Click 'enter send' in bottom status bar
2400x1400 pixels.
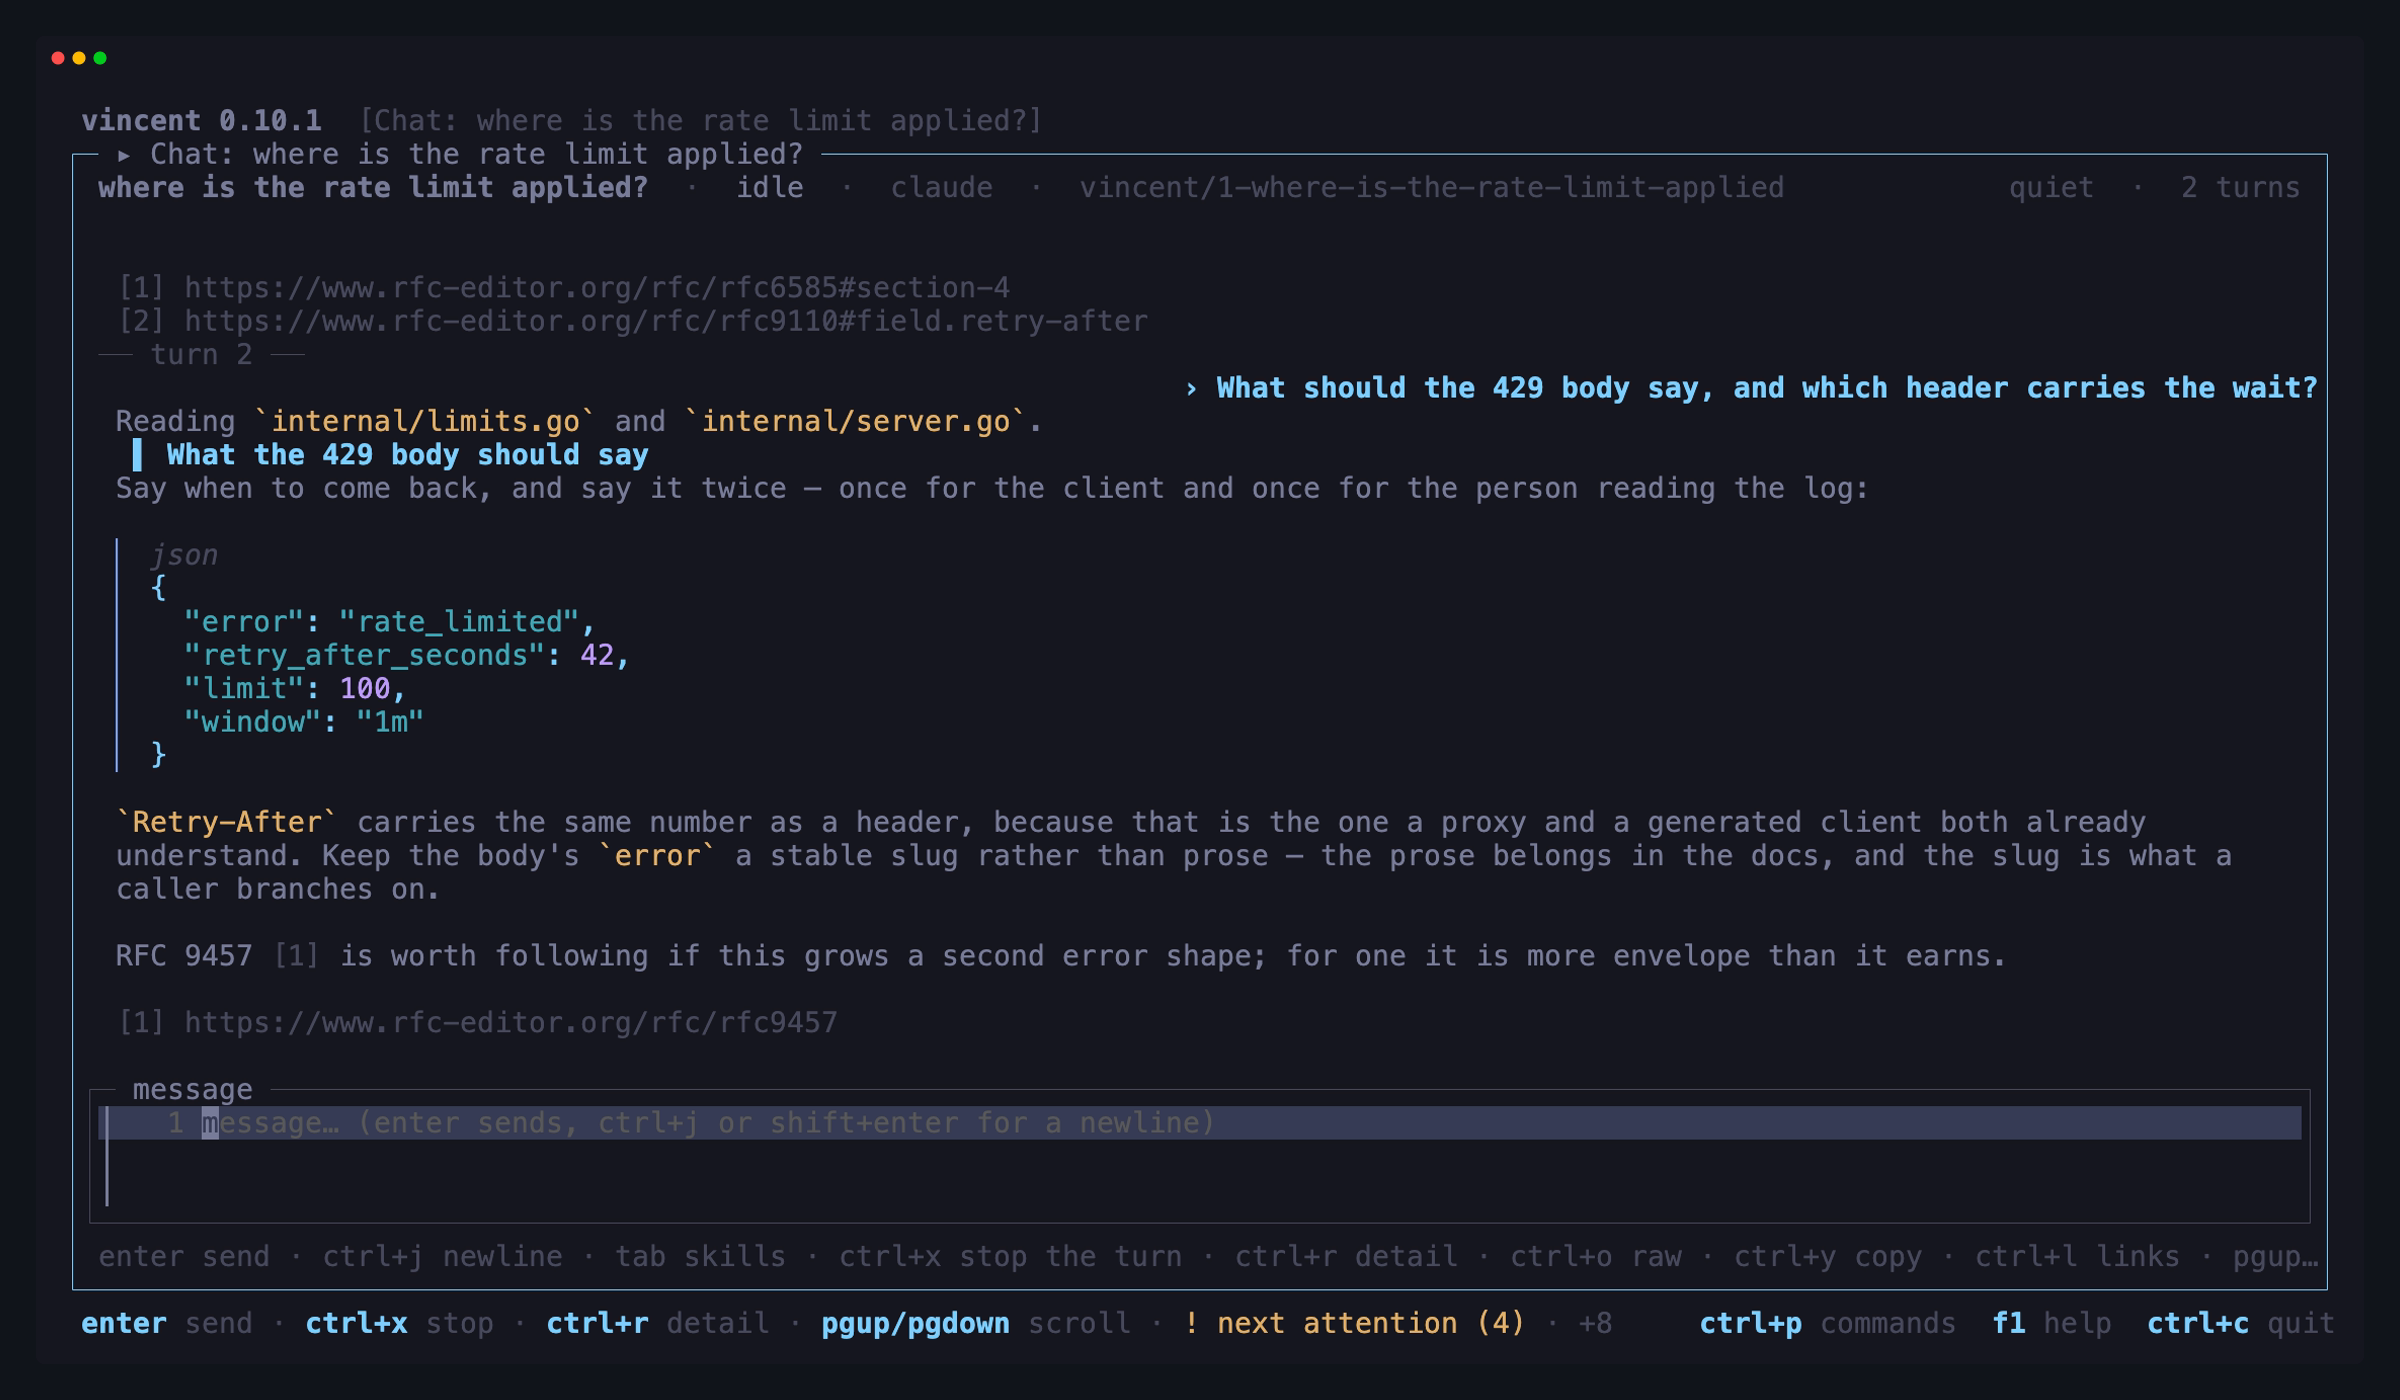[166, 1323]
